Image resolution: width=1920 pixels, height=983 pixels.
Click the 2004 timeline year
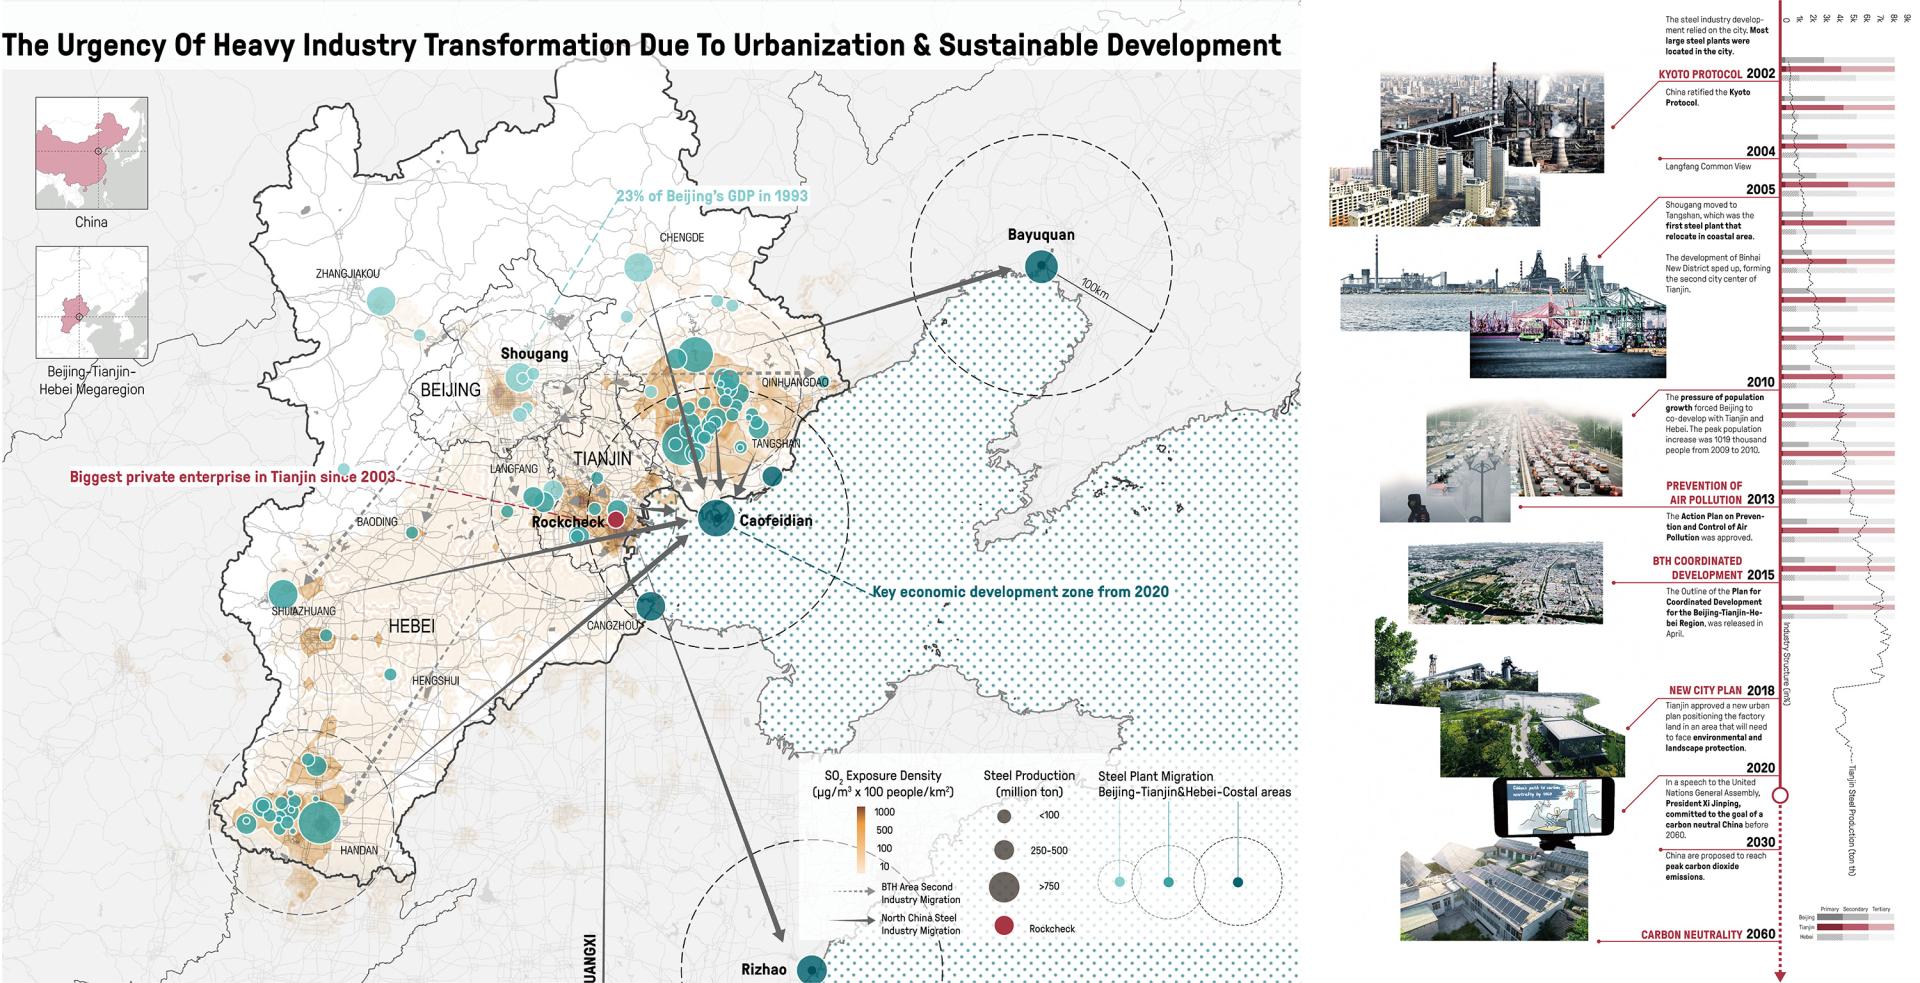1761,152
